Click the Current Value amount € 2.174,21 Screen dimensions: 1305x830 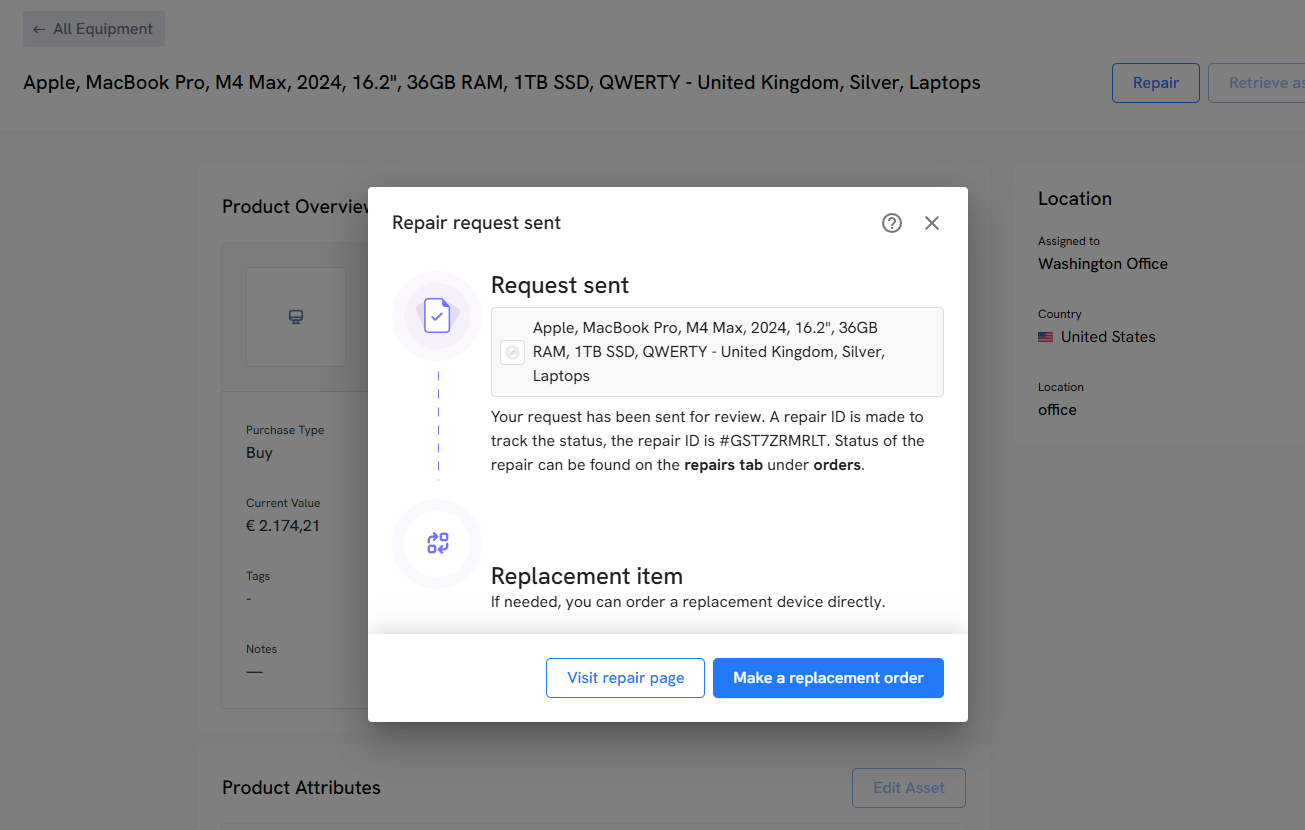click(283, 525)
